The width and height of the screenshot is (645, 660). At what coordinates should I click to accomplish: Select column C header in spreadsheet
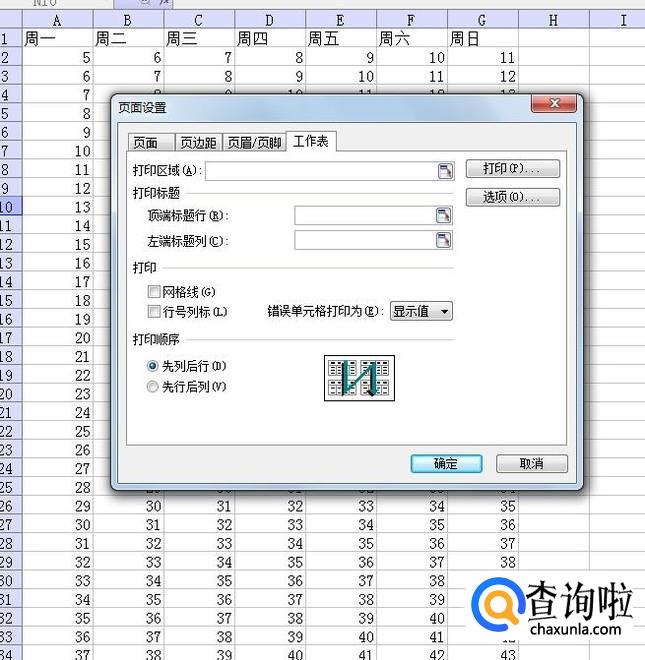pyautogui.click(x=199, y=20)
